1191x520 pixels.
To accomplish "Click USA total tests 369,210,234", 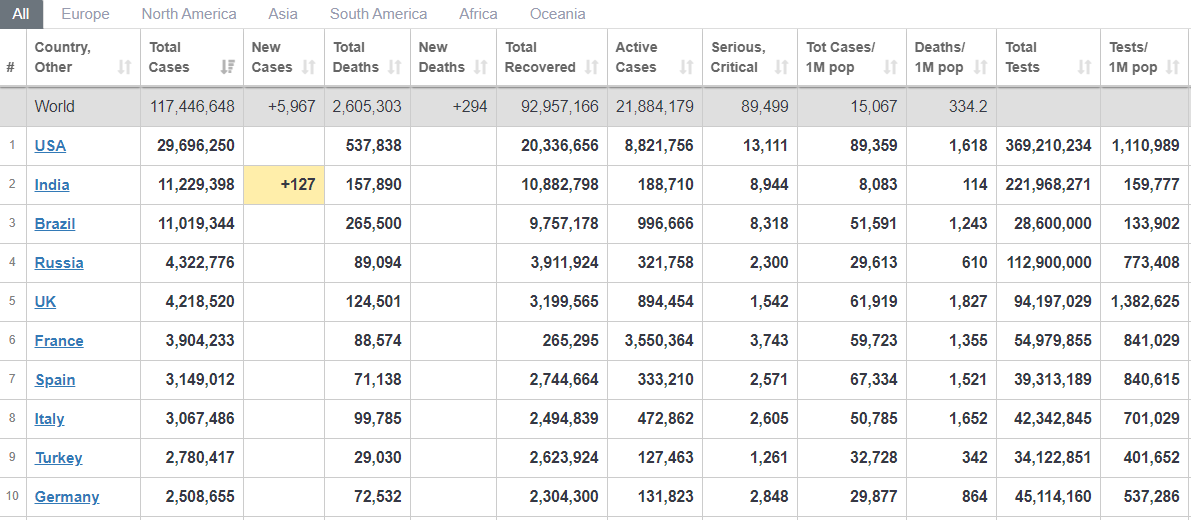I will 1048,146.
